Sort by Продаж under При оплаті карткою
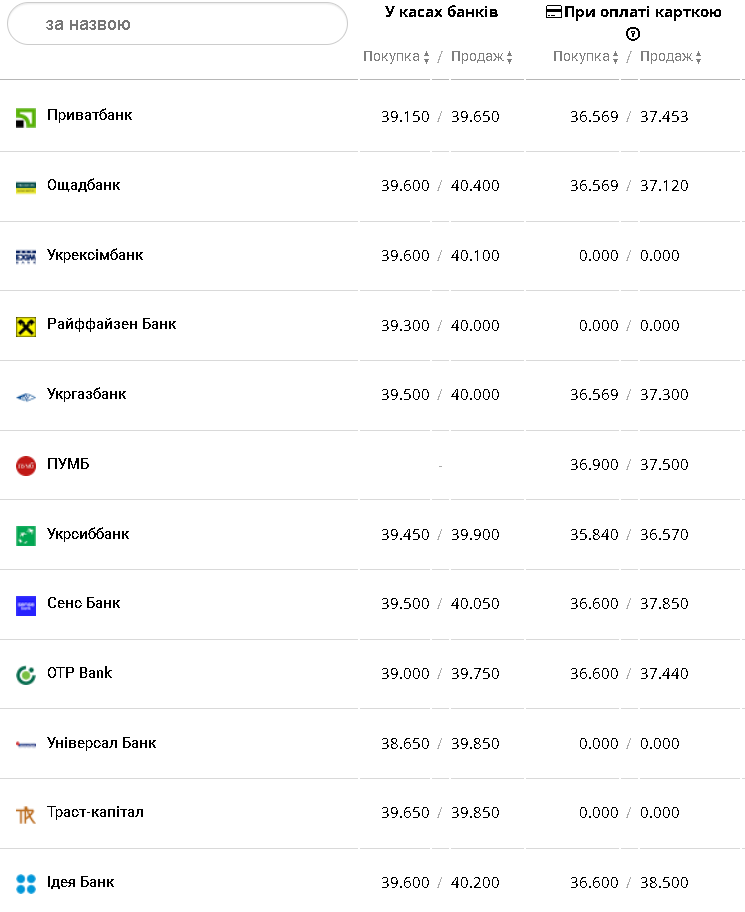 coord(671,57)
